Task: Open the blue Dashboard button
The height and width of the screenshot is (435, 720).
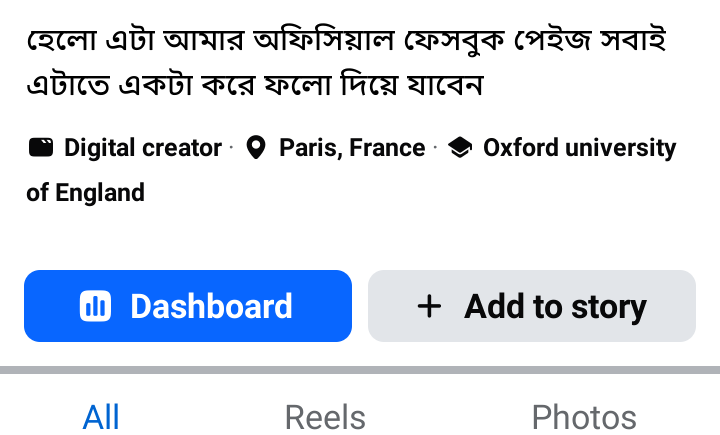Action: click(188, 306)
